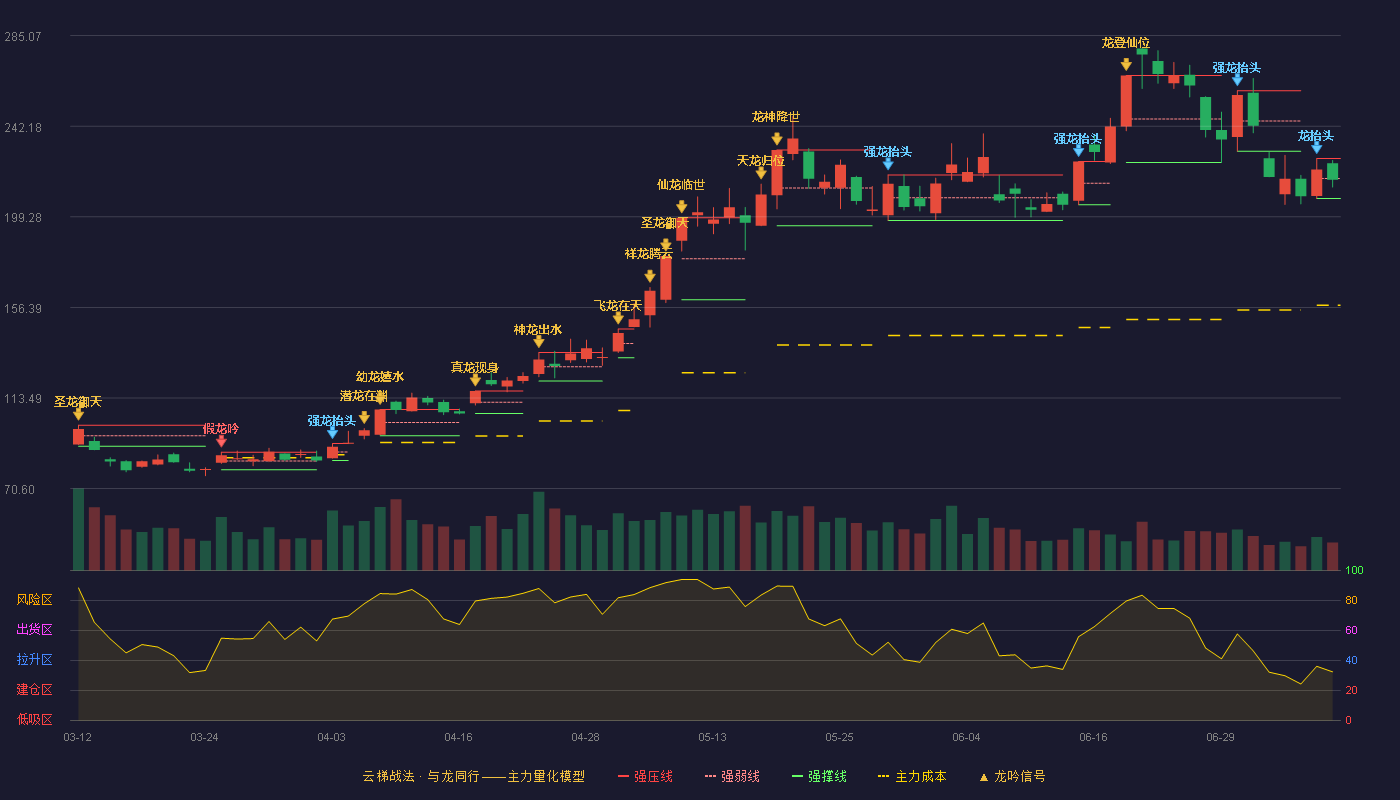Click the arrow beneath 仙龙临世 signal
This screenshot has height=800, width=1400.
(681, 207)
